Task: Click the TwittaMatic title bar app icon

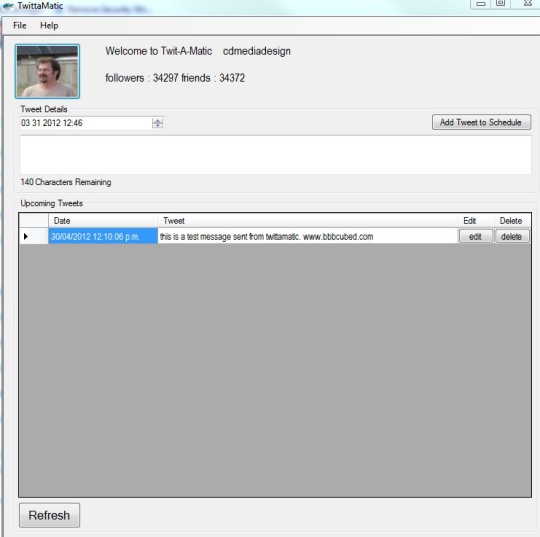Action: [8, 6]
